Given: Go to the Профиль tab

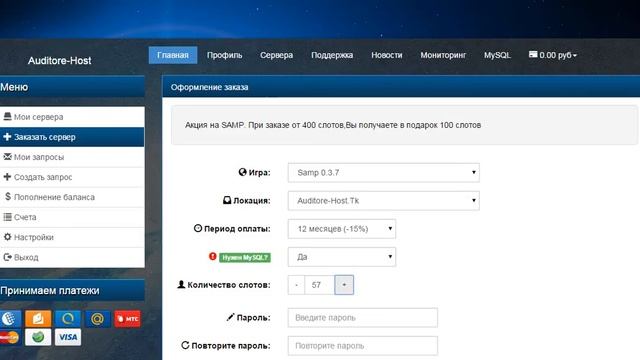Looking at the screenshot, I should [x=224, y=55].
